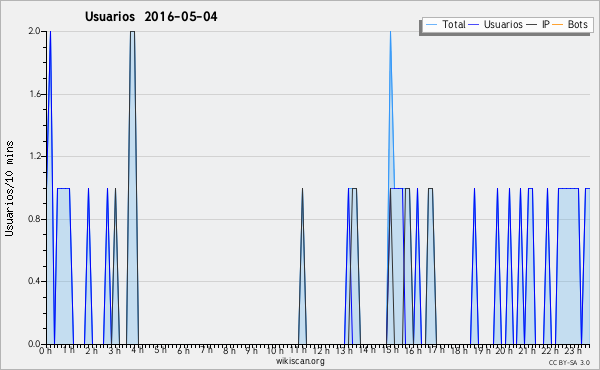Click the 0.4 y-axis value
The height and width of the screenshot is (370, 600).
point(34,281)
